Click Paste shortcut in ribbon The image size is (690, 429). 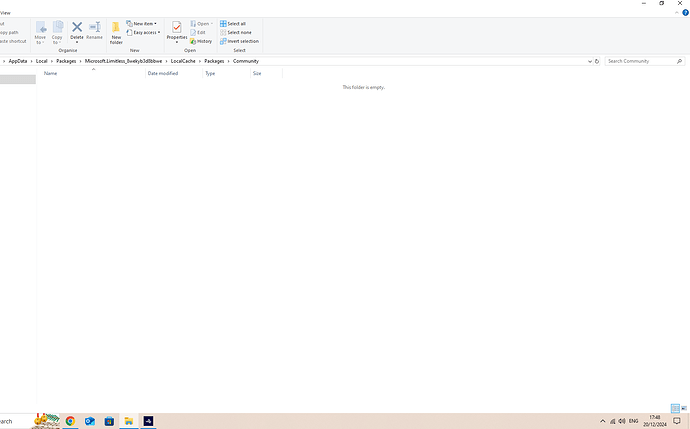pos(13,41)
